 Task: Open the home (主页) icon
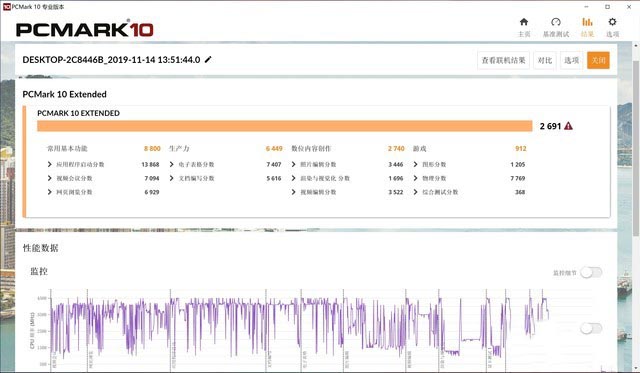(524, 22)
